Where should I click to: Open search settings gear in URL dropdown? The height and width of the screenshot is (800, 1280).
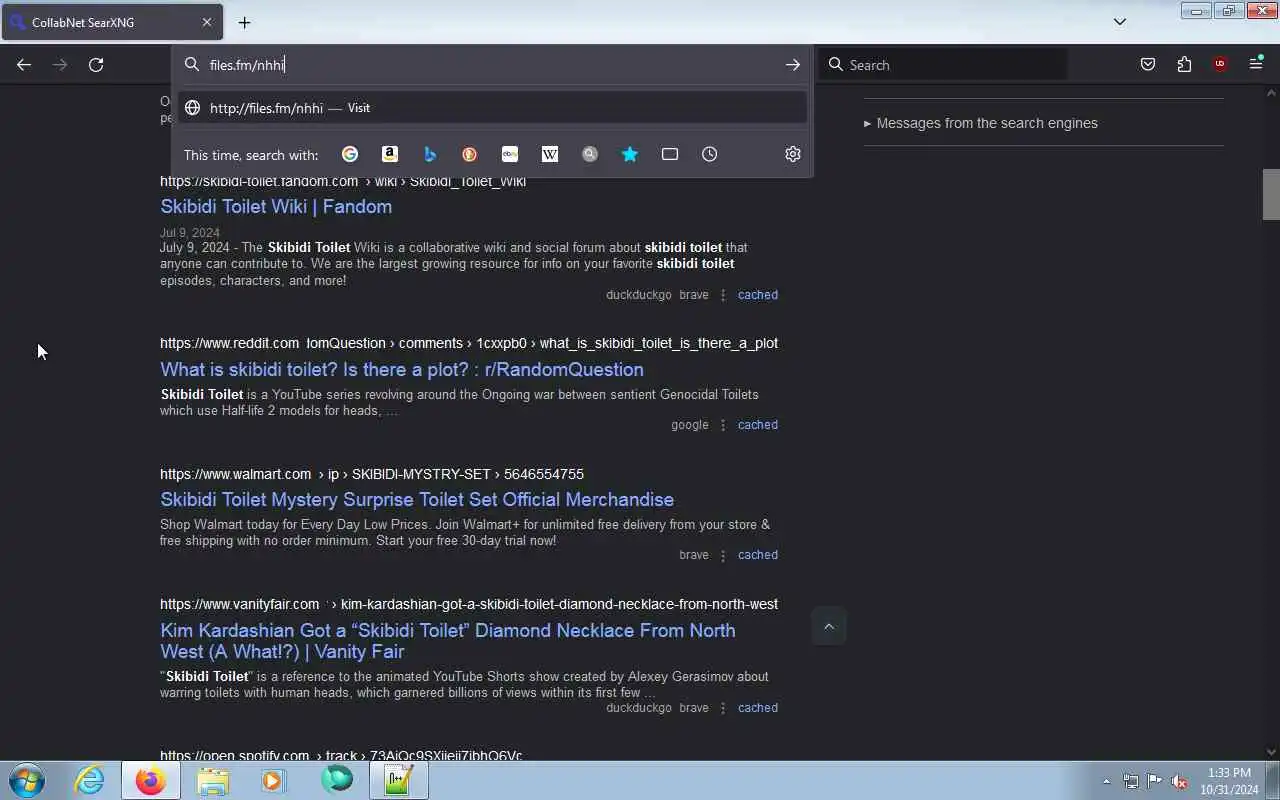click(x=793, y=154)
